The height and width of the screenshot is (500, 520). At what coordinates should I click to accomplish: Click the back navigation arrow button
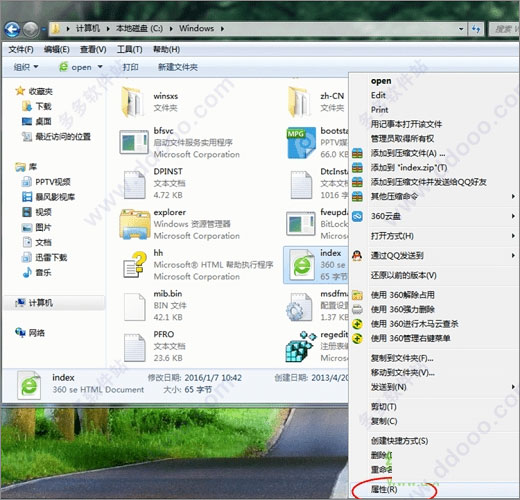click(x=13, y=30)
